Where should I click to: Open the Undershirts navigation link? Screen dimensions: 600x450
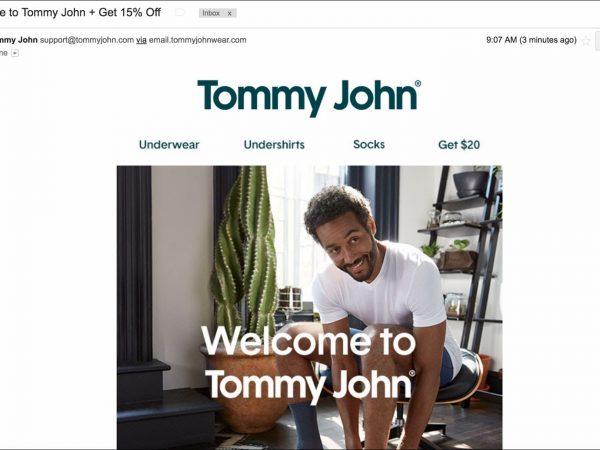pos(274,145)
